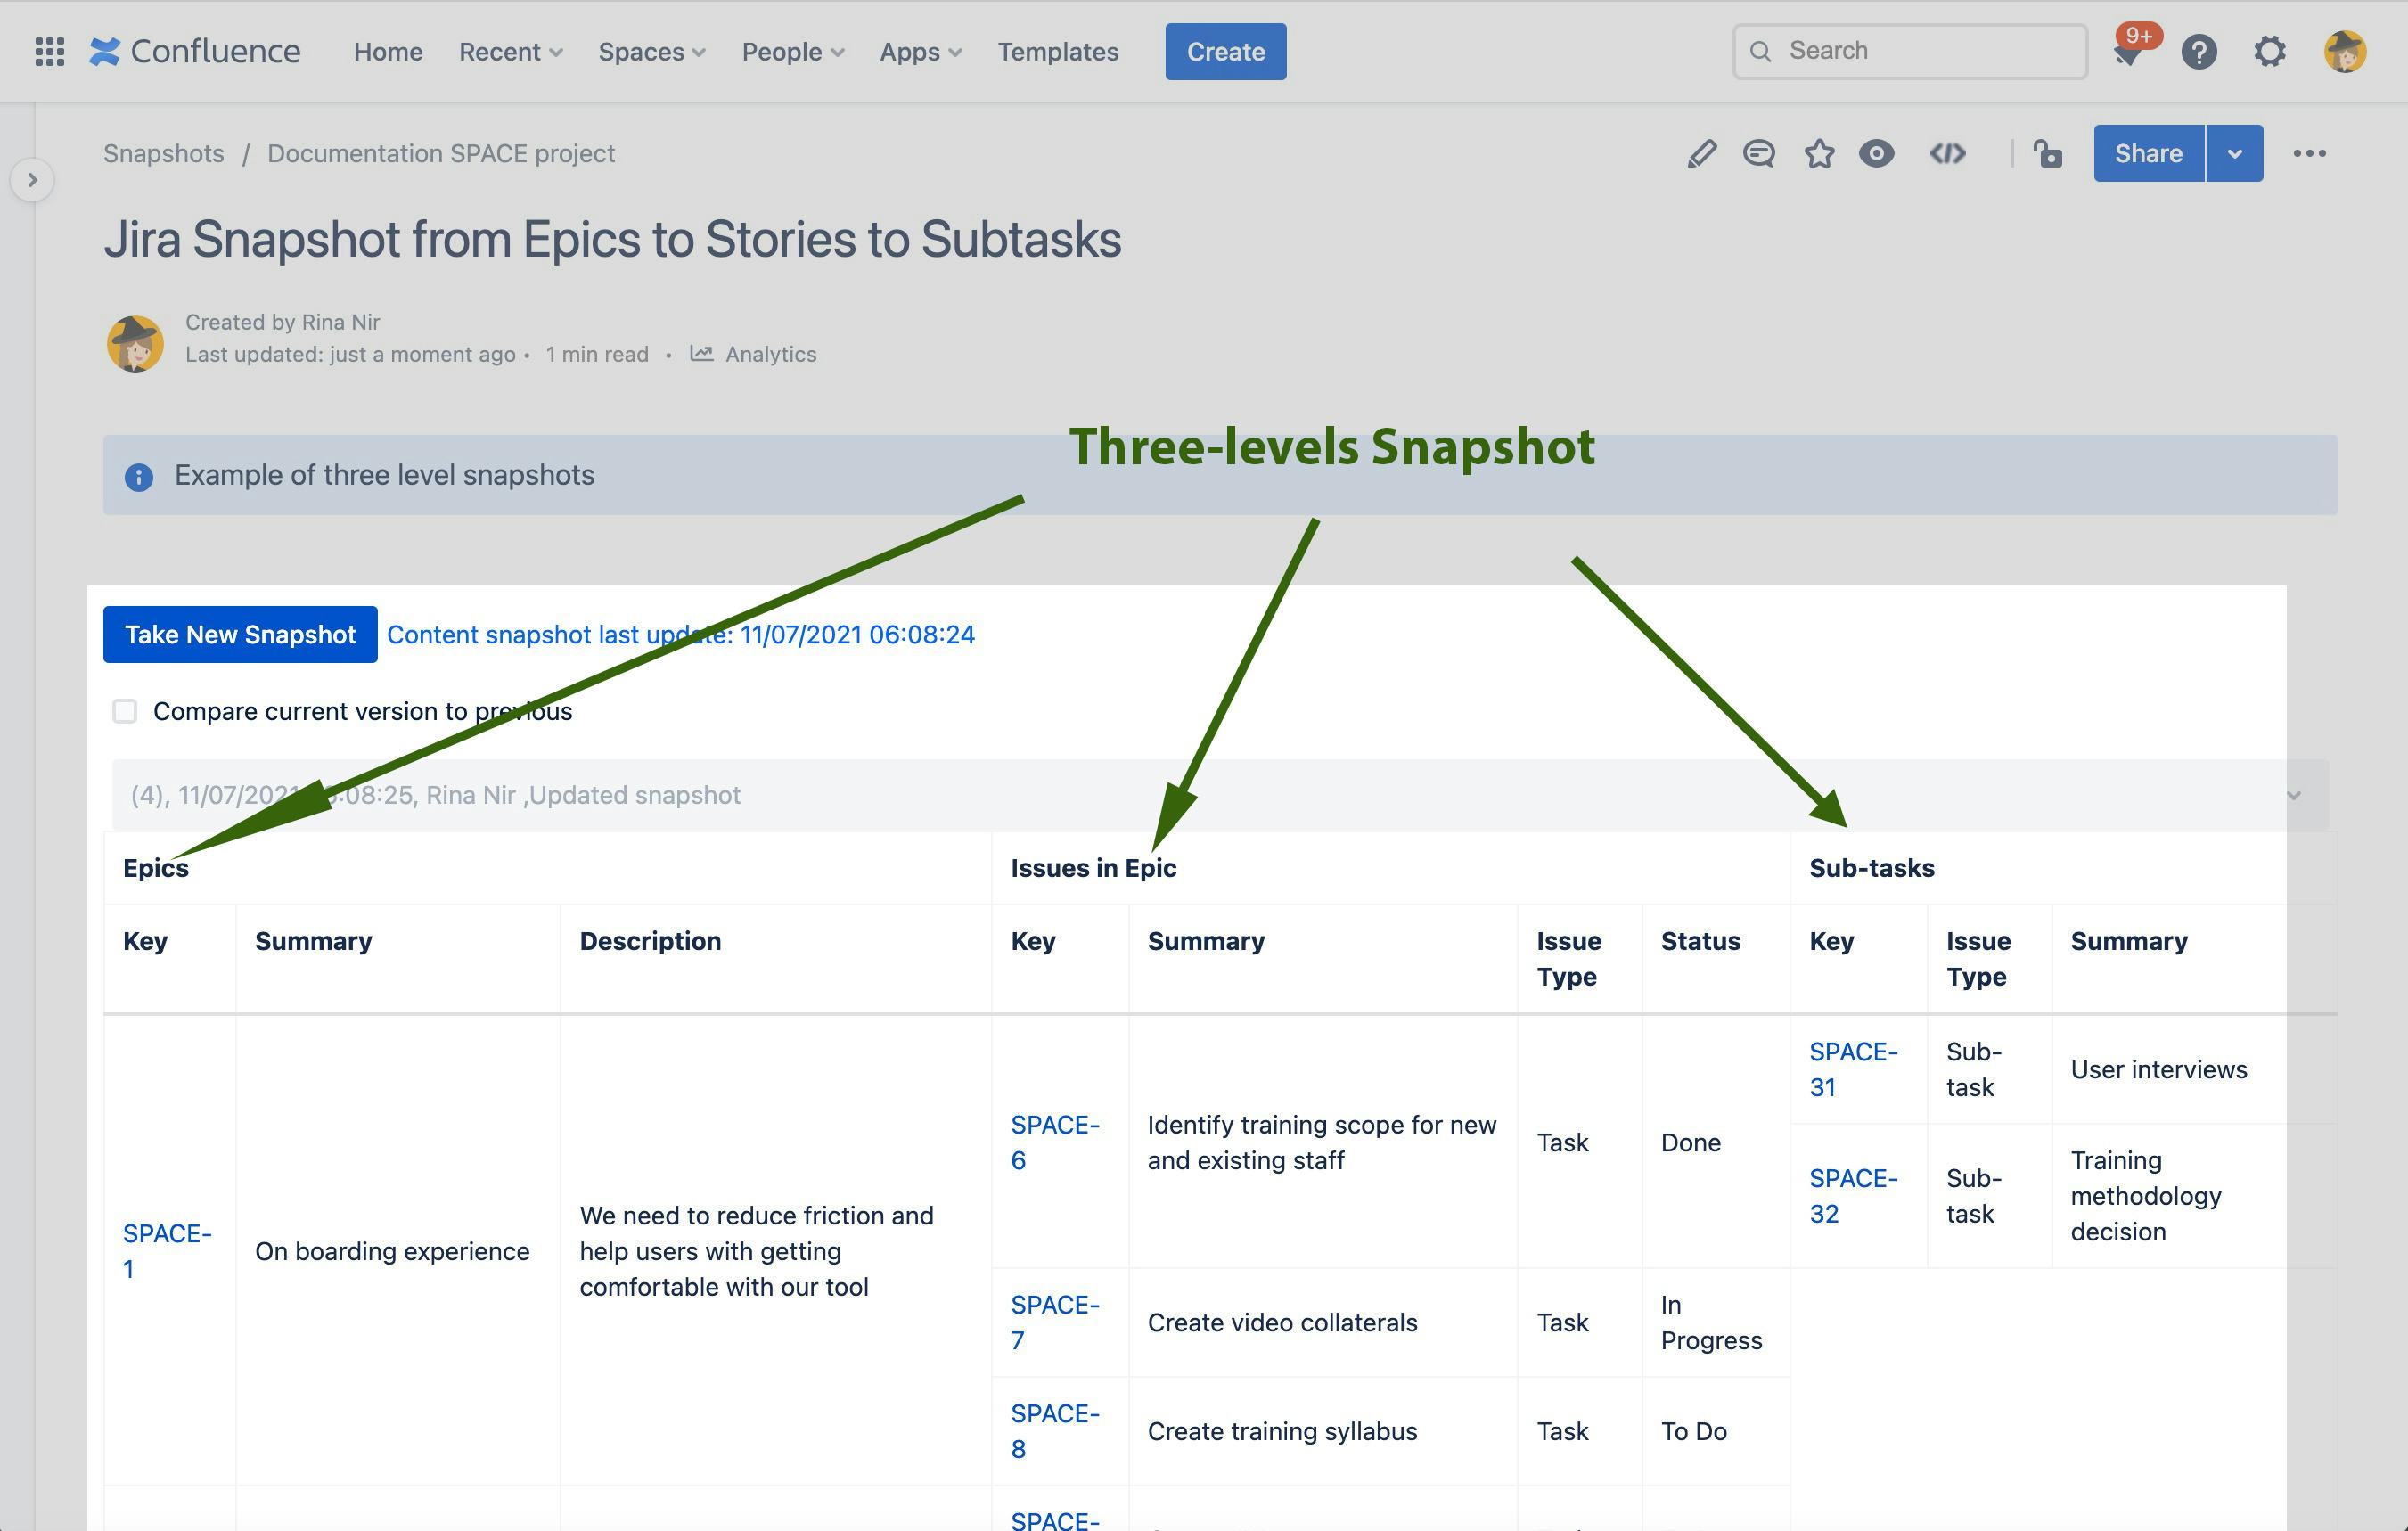Open the source code view icon
This screenshot has width=2408, height=1531.
coord(1946,153)
